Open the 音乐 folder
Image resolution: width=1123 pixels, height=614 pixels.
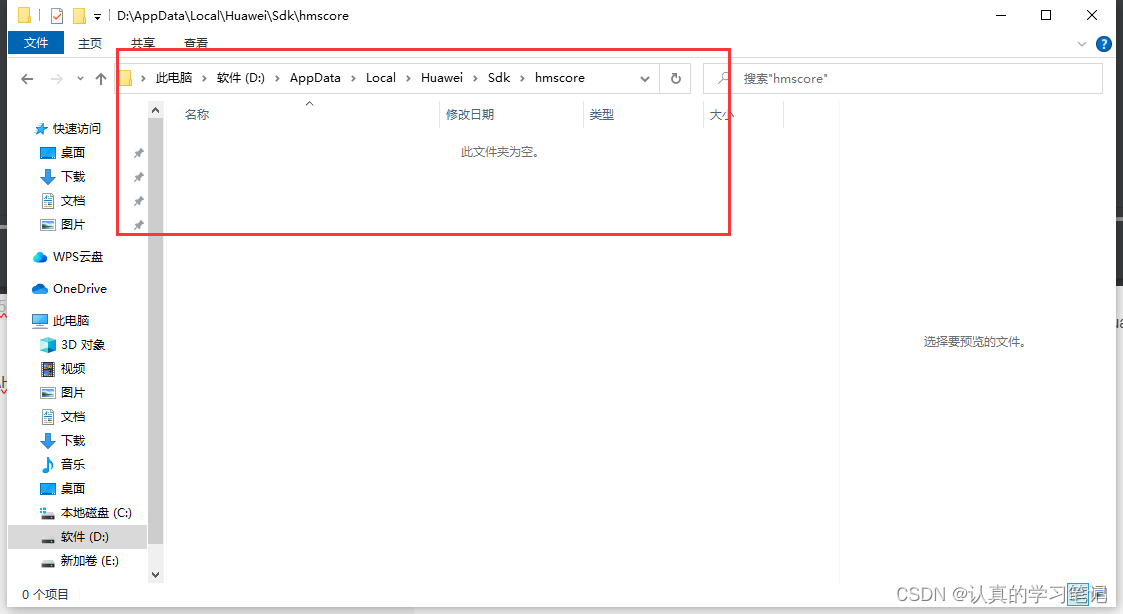(x=72, y=464)
